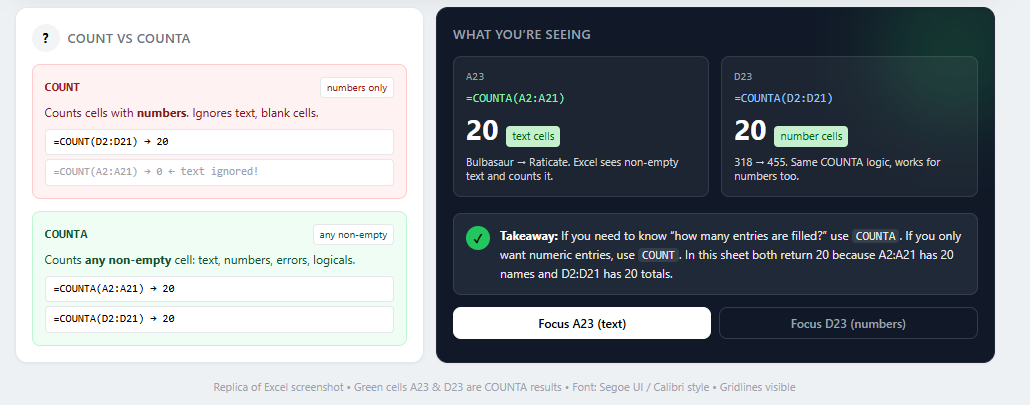The height and width of the screenshot is (405, 1030).
Task: Click the green 'number cells' tag
Action: [811, 137]
